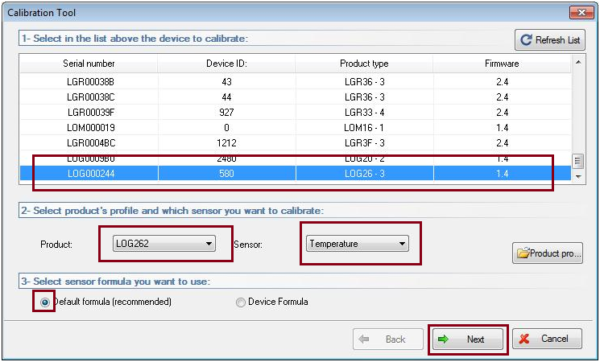Image resolution: width=600 pixels, height=362 pixels.
Task: Close the Calibration Tool window
Action: 582,12
